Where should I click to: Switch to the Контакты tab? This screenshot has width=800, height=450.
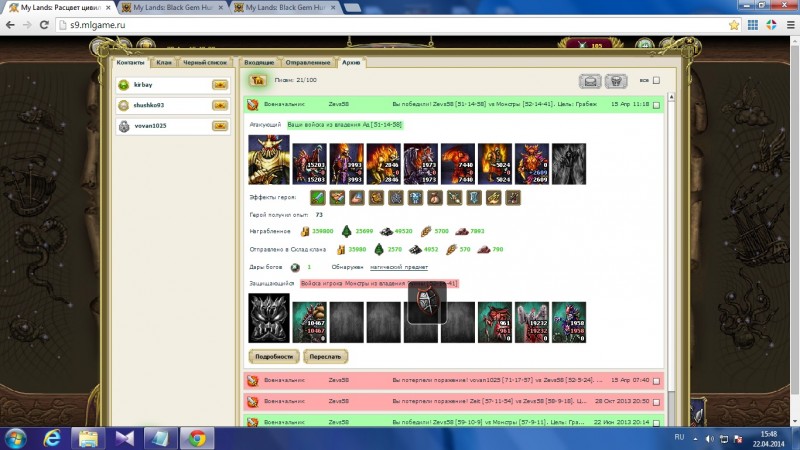[x=131, y=62]
